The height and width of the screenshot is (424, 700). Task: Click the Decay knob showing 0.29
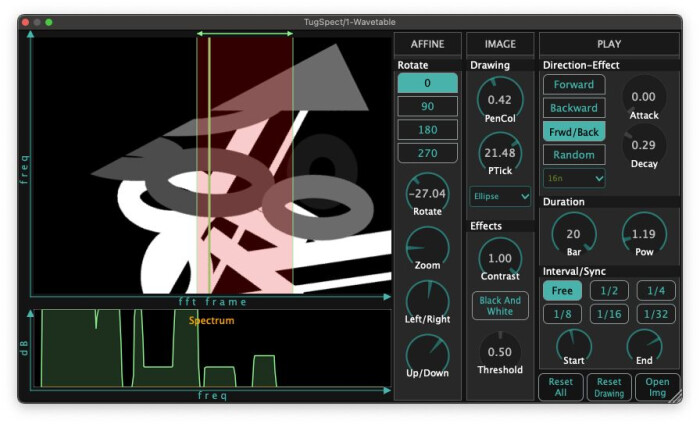coord(643,145)
